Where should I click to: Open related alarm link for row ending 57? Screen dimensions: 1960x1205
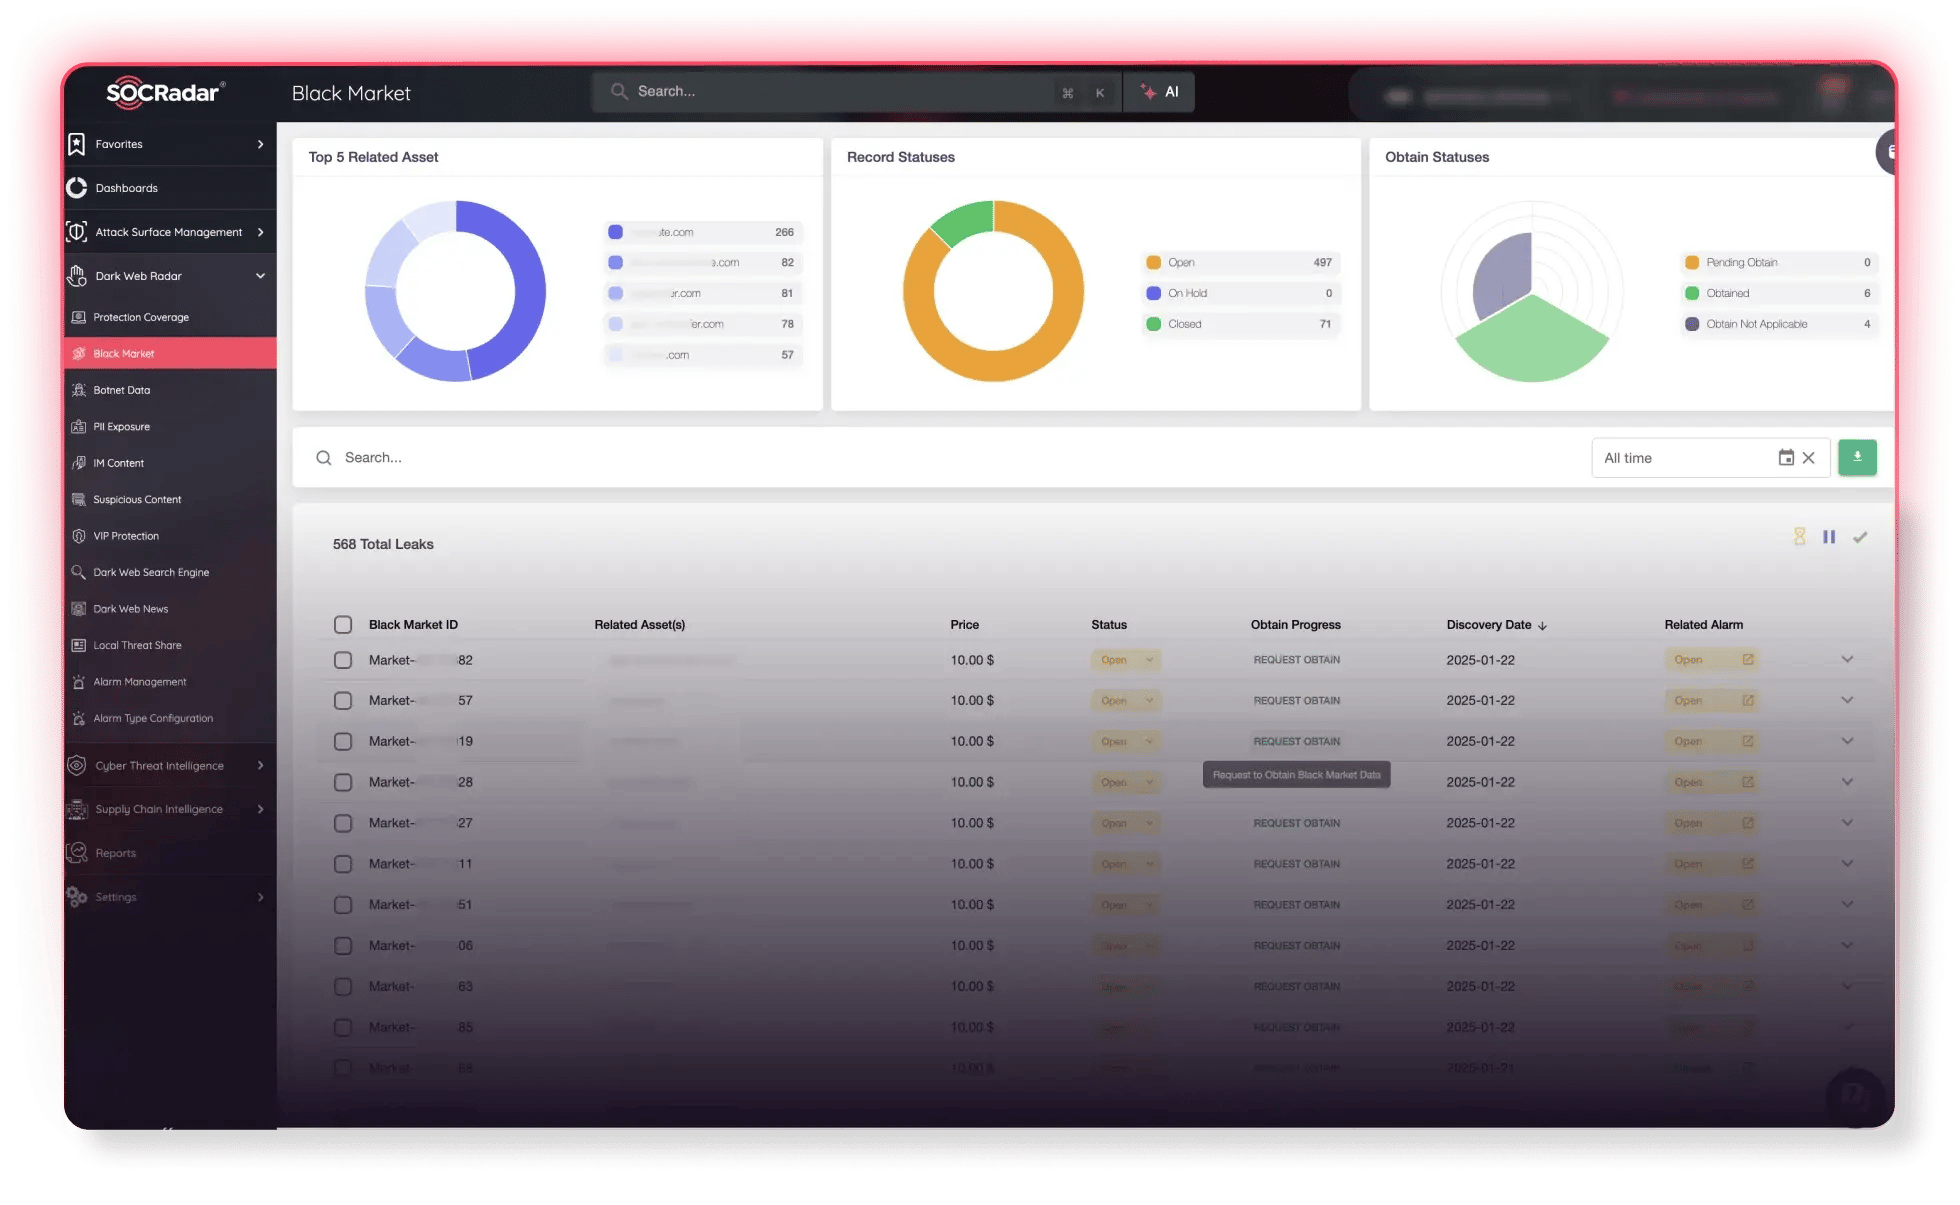(1748, 701)
